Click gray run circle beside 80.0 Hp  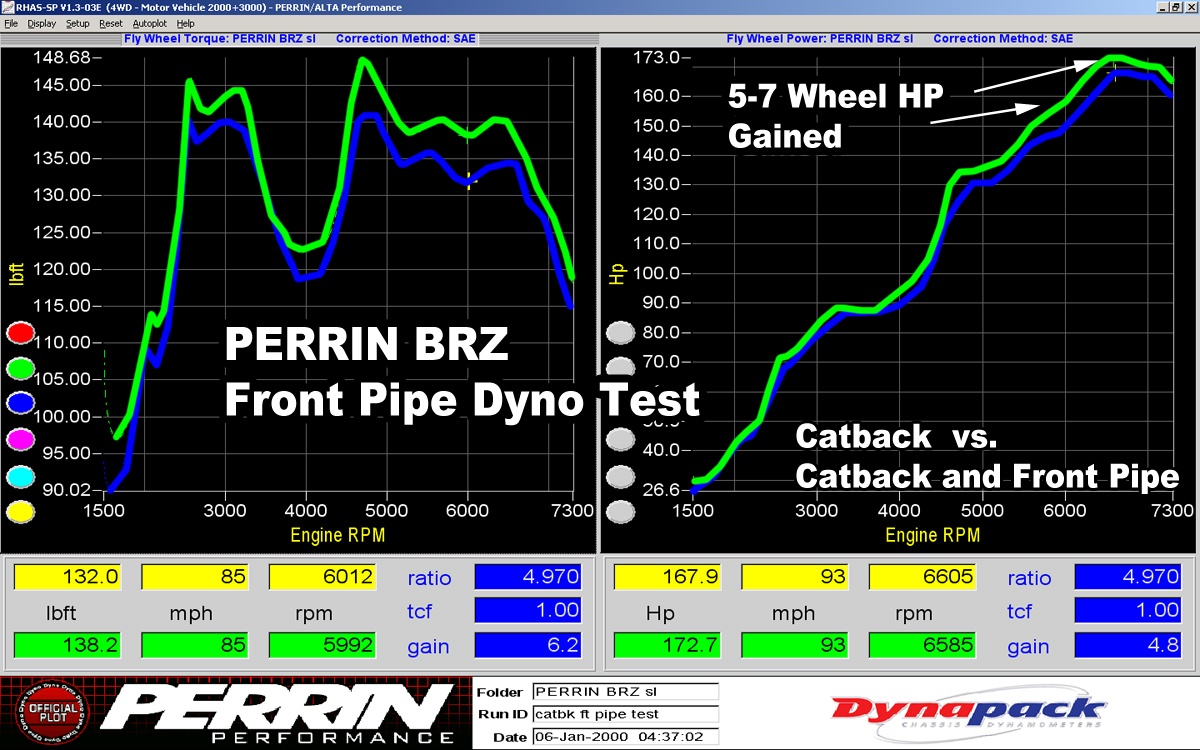pos(621,332)
